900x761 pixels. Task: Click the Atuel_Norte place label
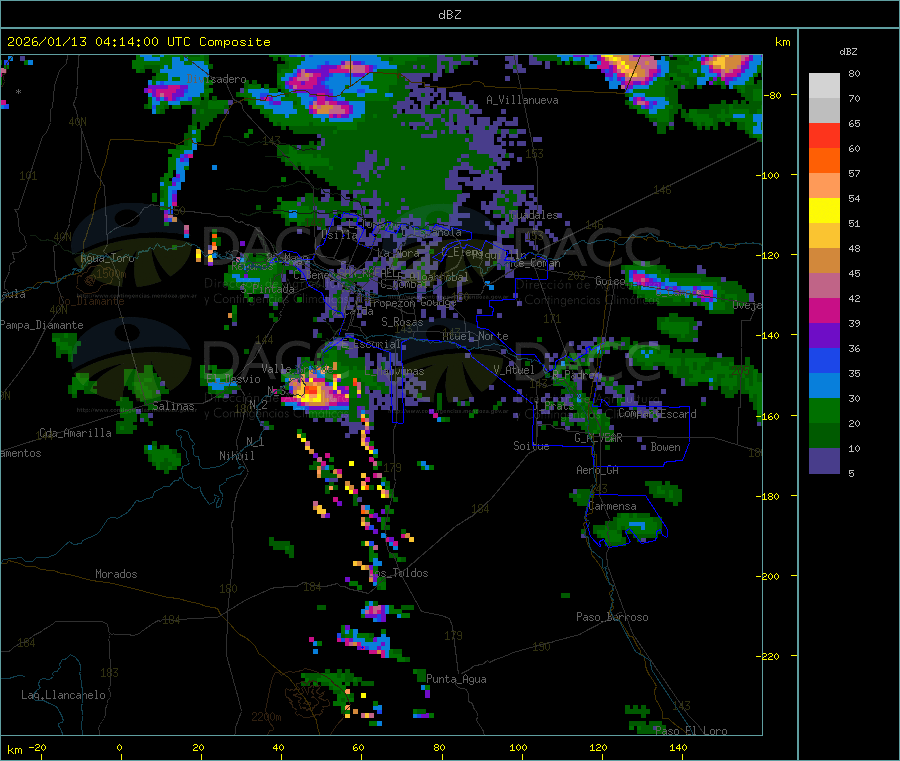(x=475, y=336)
